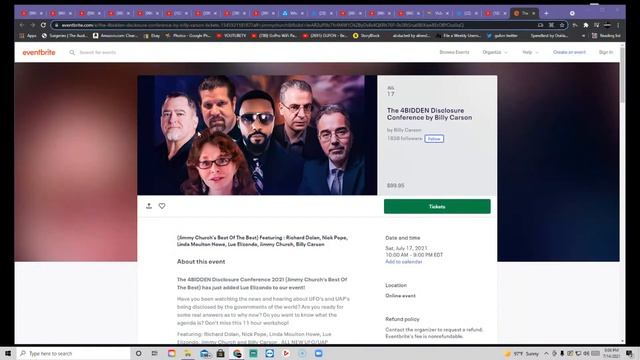The image size is (640, 360).
Task: Click Add to calendar link
Action: pos(404,262)
